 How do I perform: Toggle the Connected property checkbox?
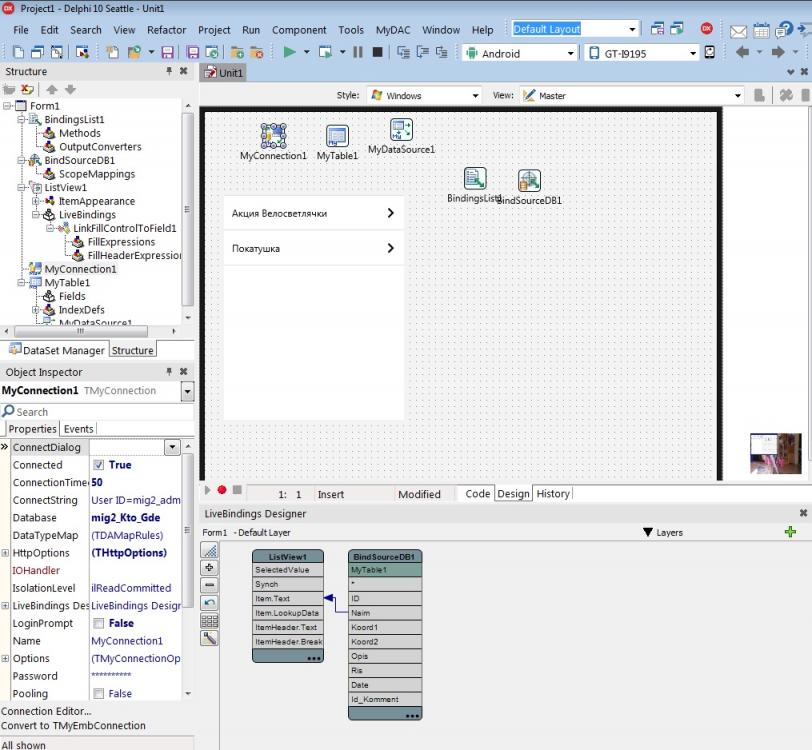coord(98,465)
